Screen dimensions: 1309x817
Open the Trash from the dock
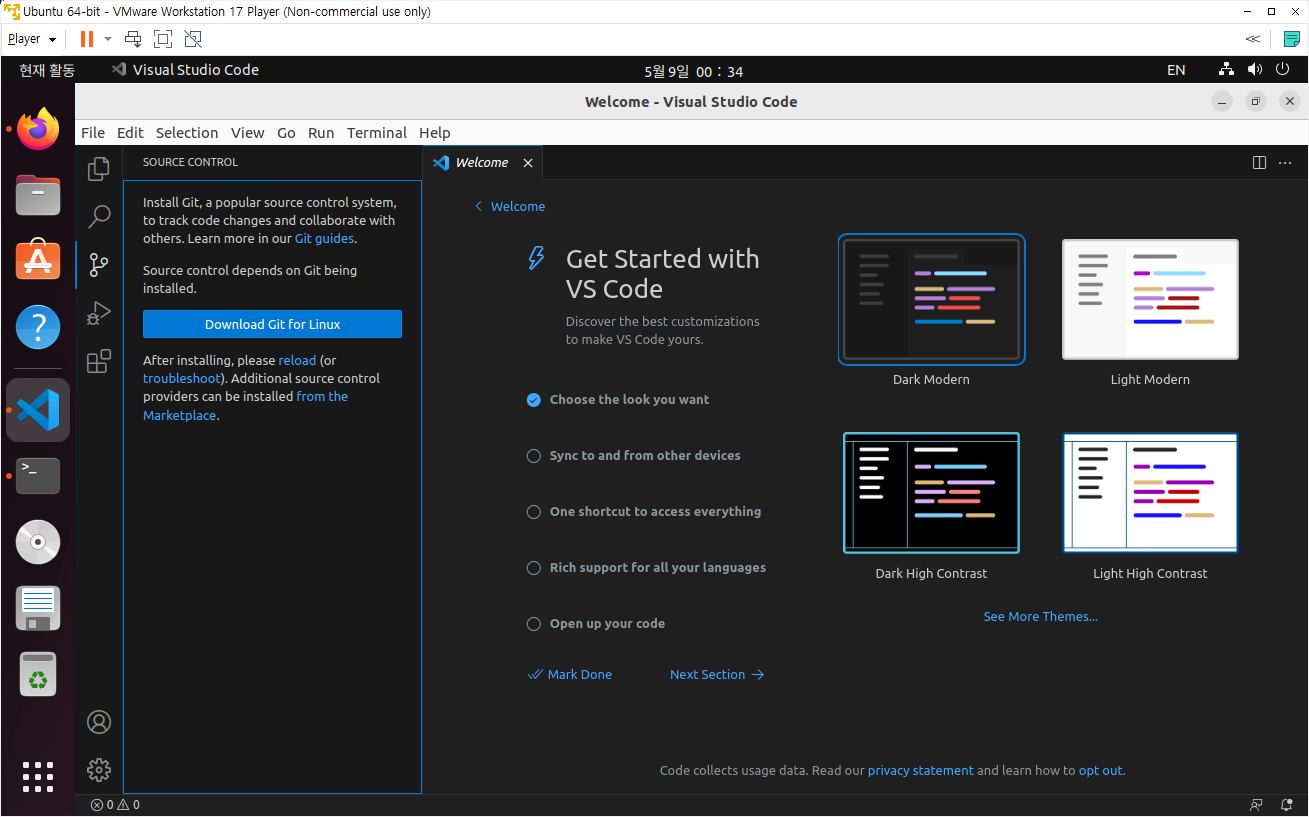38,675
